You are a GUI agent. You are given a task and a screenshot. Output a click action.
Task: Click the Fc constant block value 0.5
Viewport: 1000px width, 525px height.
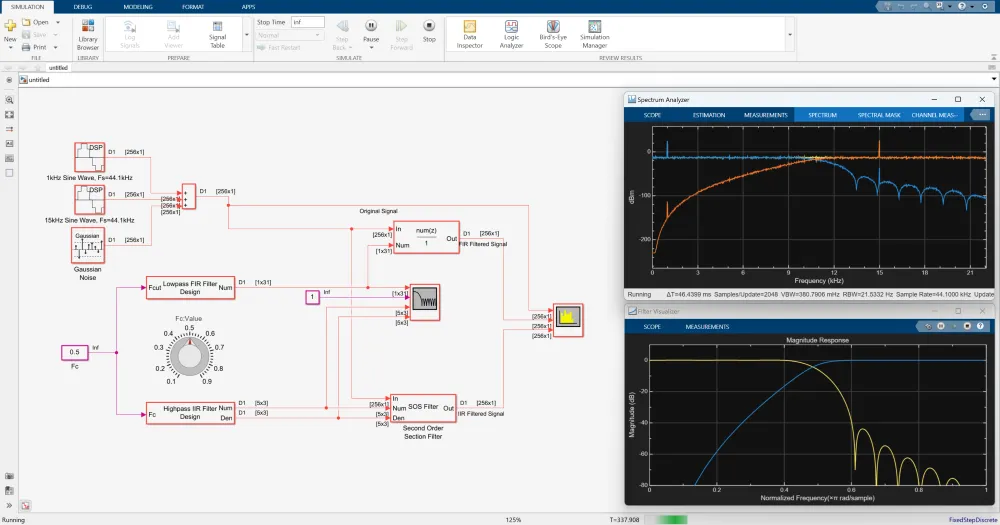click(75, 352)
